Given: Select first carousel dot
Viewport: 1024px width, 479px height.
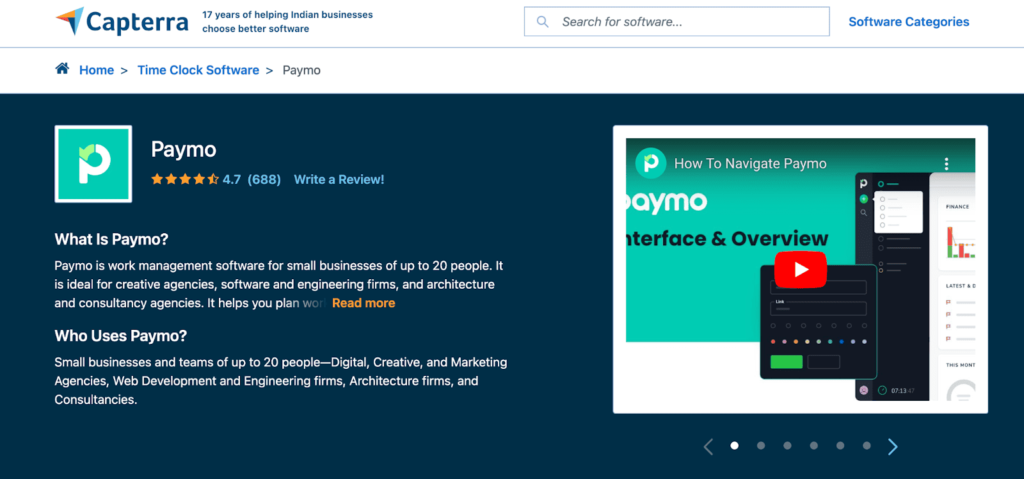Looking at the screenshot, I should point(734,446).
